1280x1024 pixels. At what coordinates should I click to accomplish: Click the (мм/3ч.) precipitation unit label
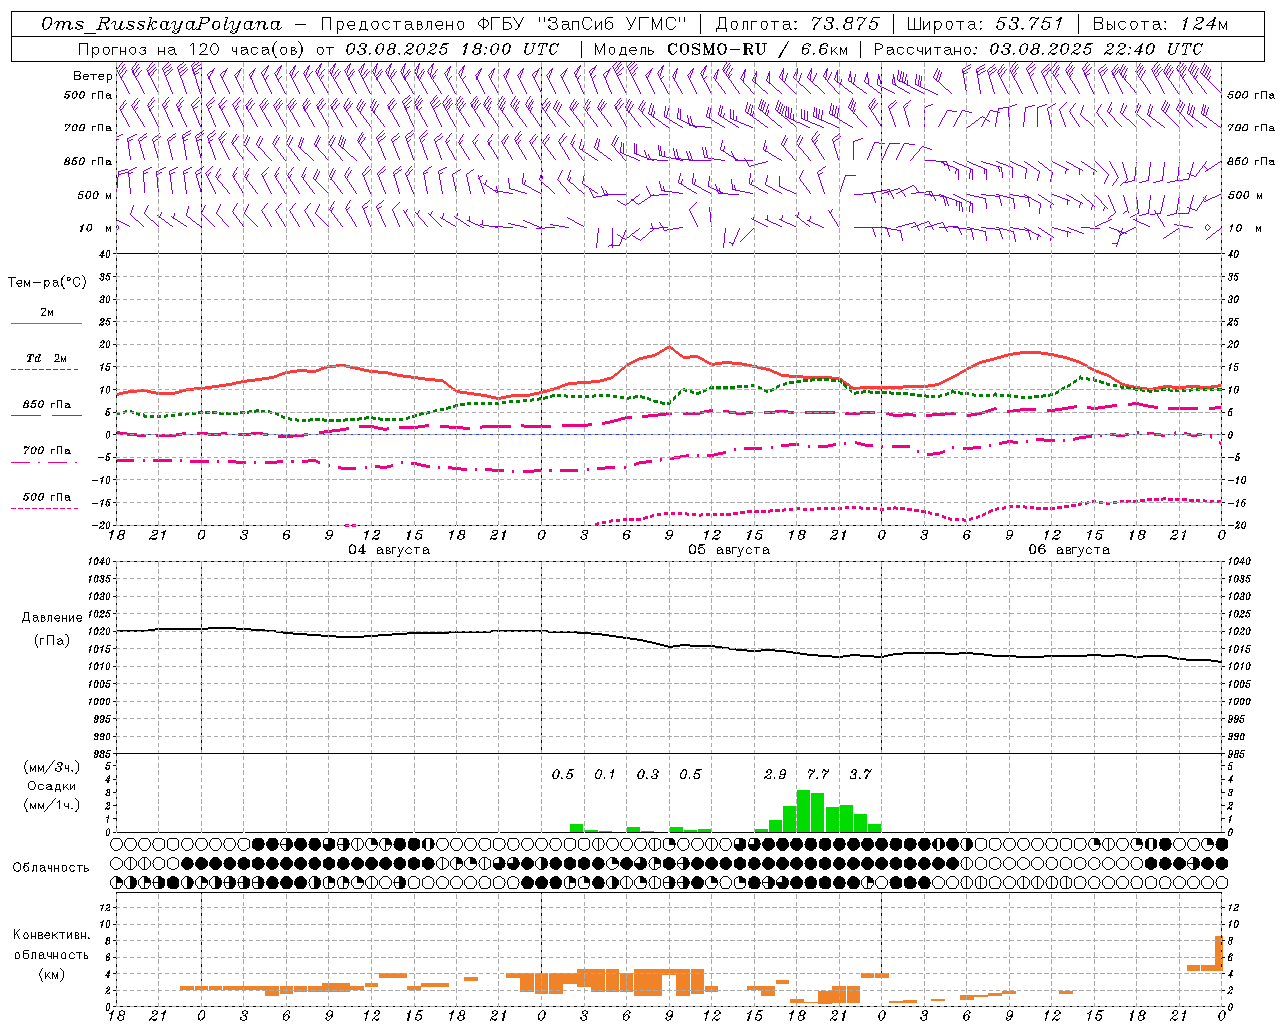click(x=51, y=767)
